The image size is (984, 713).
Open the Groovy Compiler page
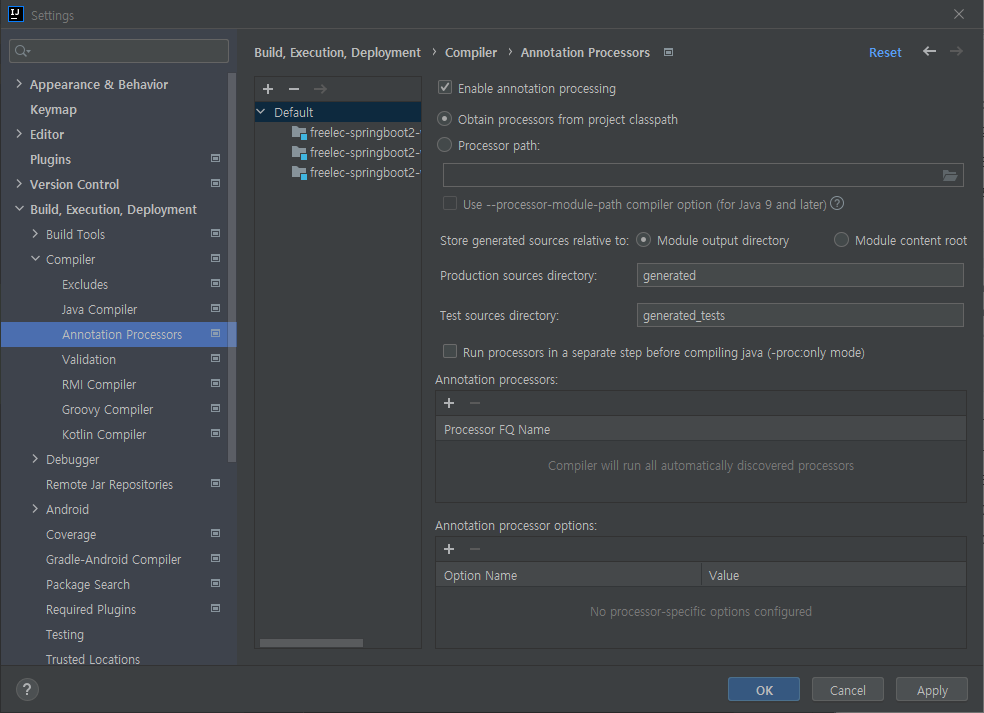pos(107,410)
